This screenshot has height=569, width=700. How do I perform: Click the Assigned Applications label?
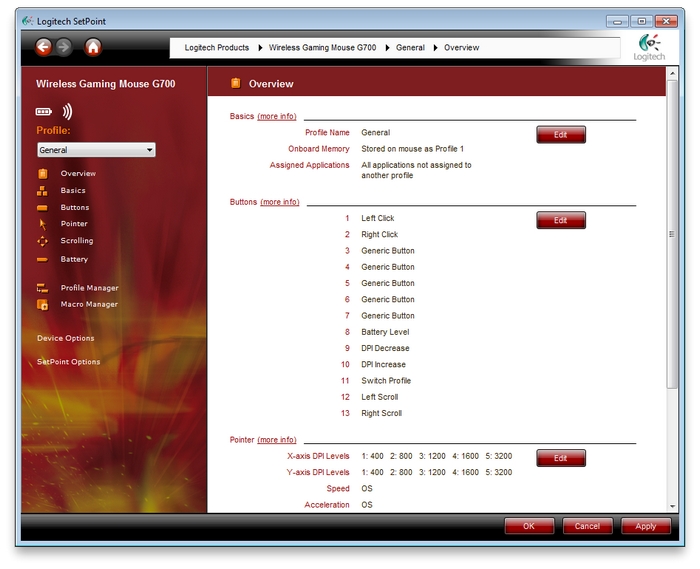pos(309,165)
